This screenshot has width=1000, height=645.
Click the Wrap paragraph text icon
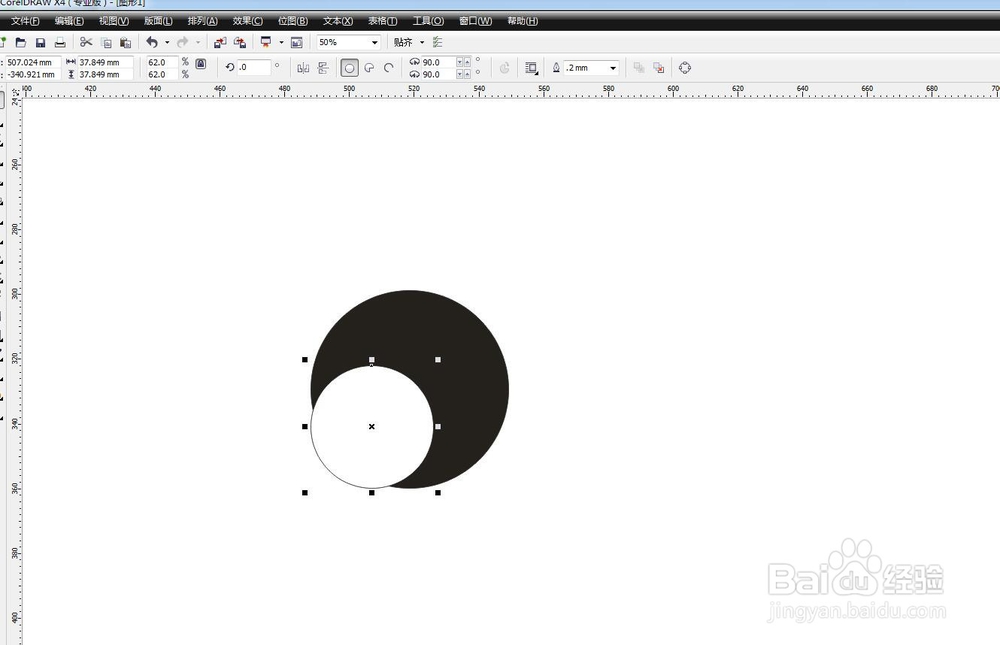531,68
